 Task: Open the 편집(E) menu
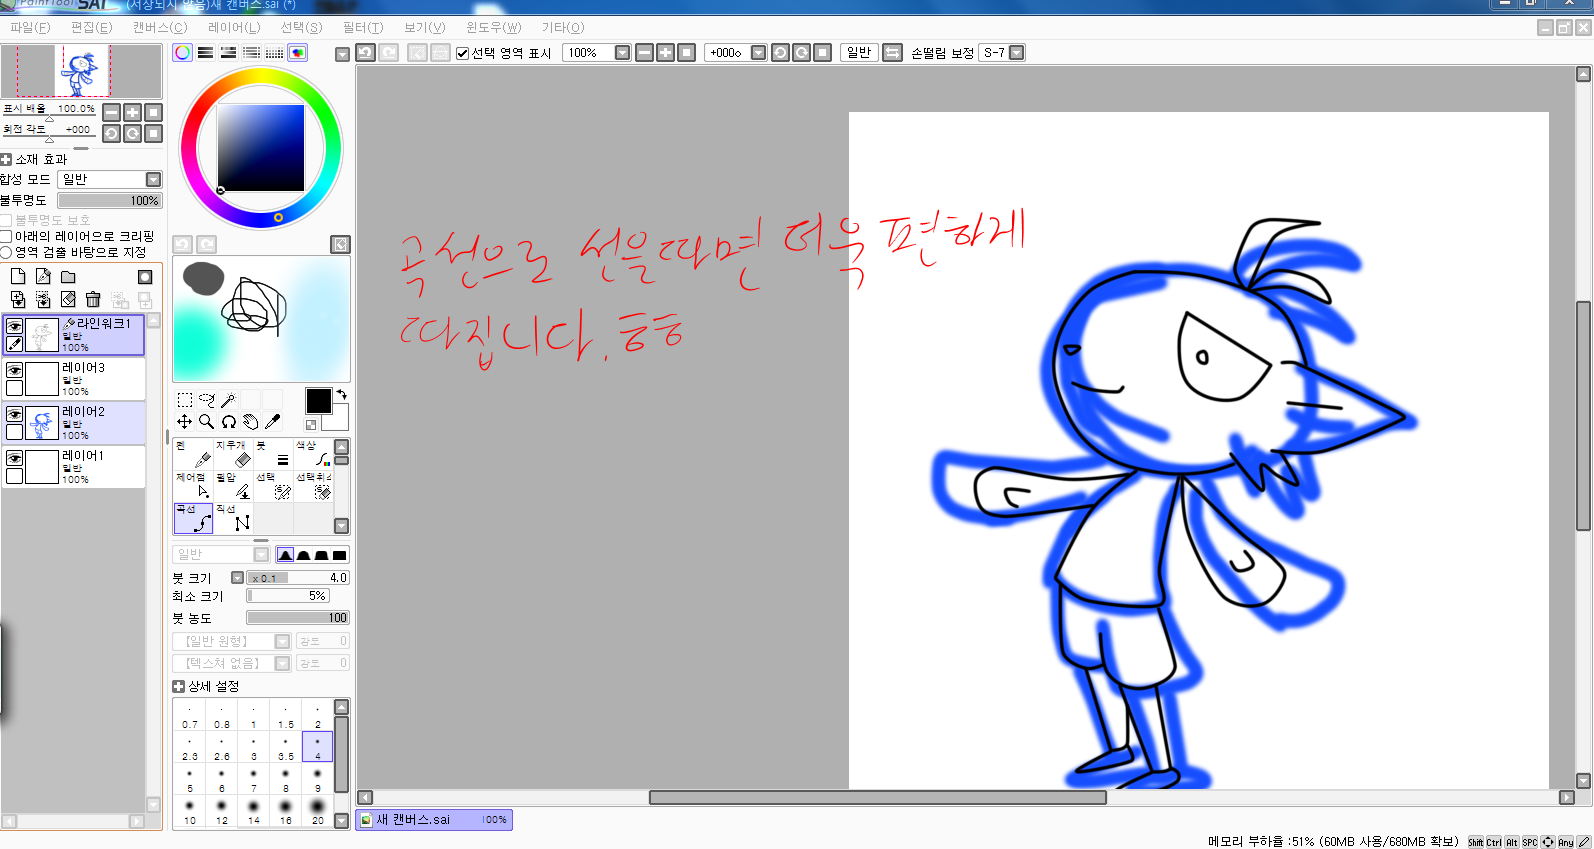(91, 27)
